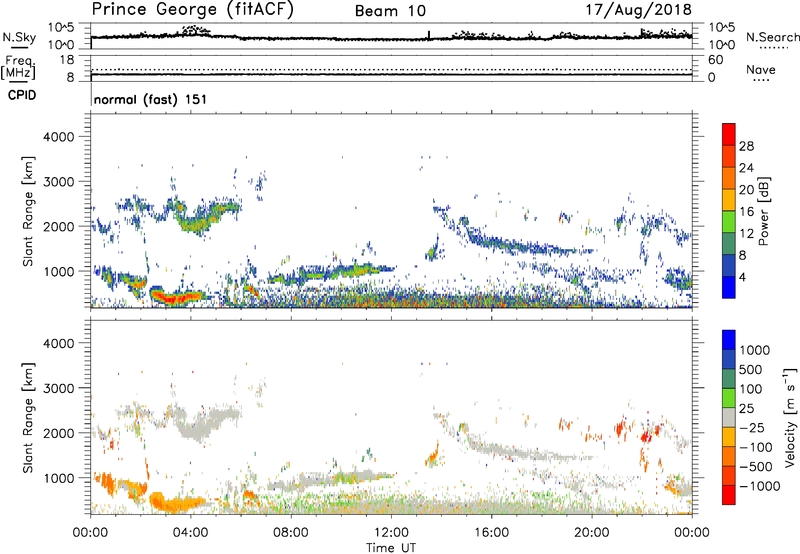
Task: Click the 'Freq. [MHz]' axis label
Action: pyautogui.click(x=18, y=68)
